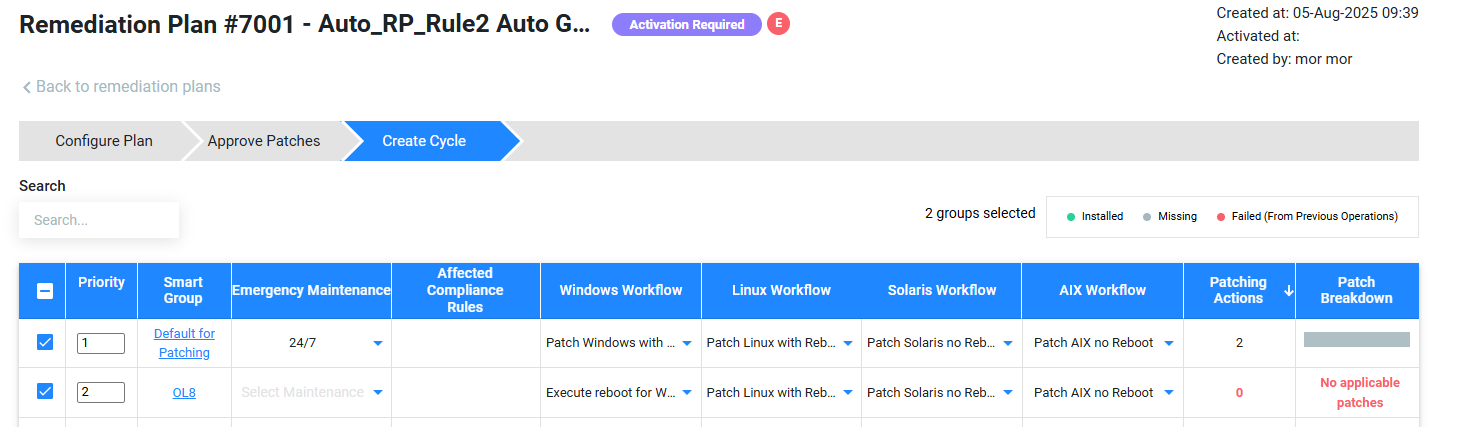
Task: Expand Execute reboot Windows workflow dropdown
Action: 686,393
